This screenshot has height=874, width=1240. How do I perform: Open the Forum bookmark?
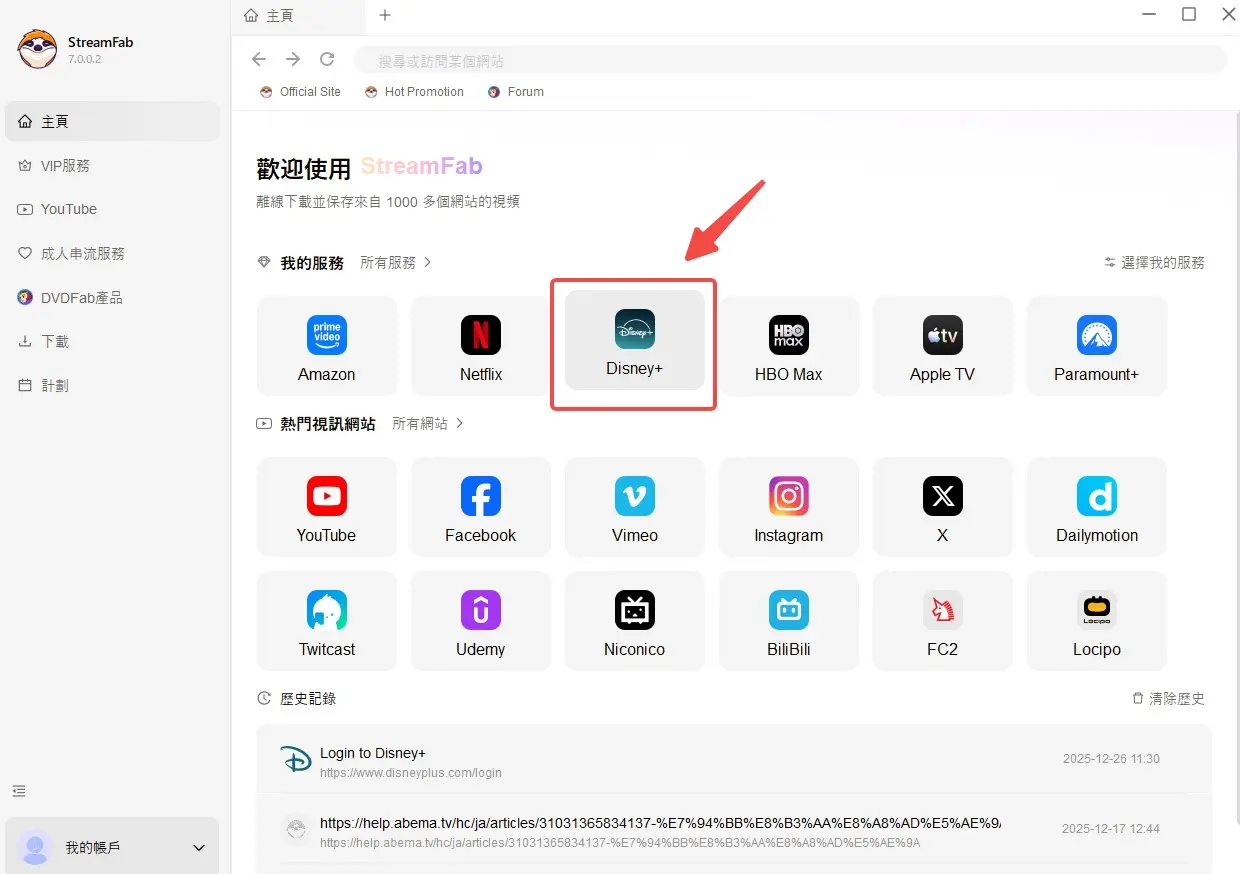coord(515,91)
